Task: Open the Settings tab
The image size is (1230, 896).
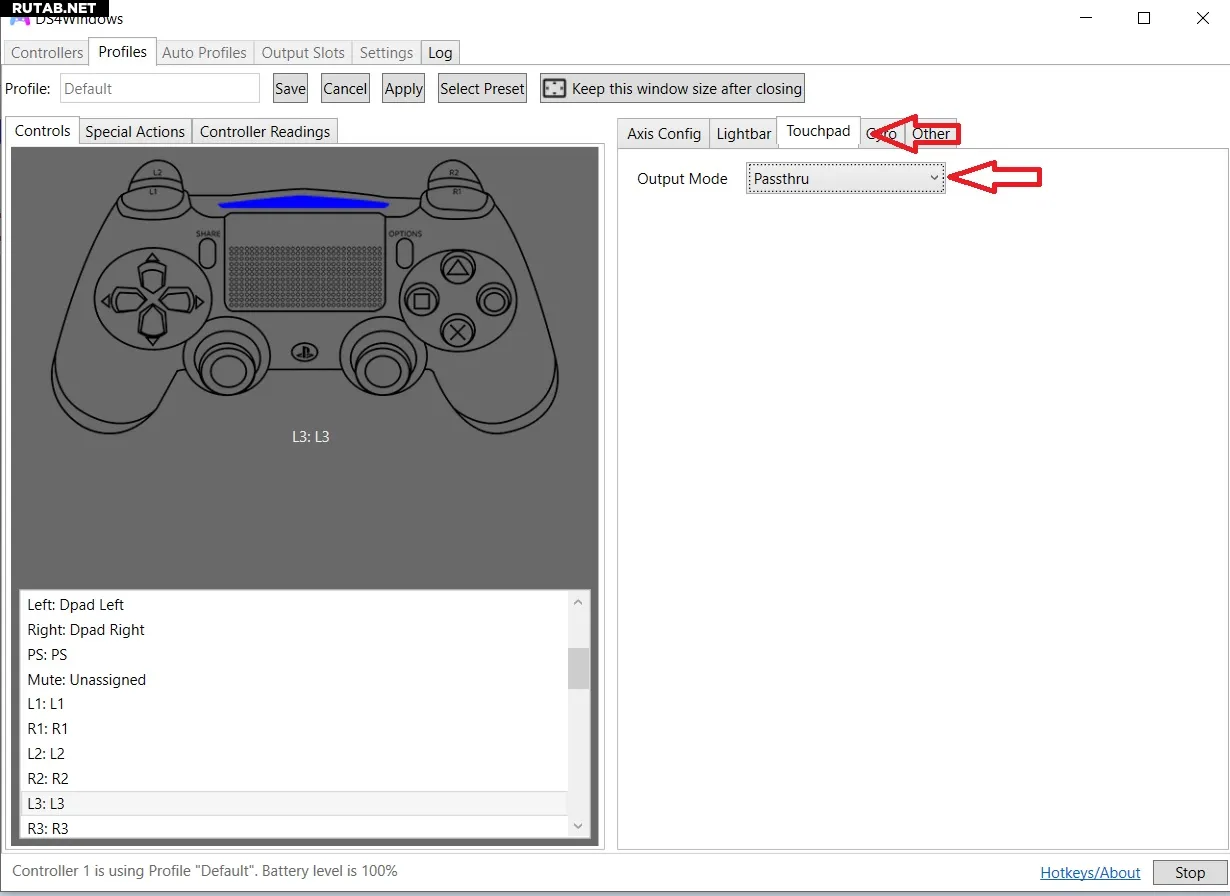Action: coord(386,53)
